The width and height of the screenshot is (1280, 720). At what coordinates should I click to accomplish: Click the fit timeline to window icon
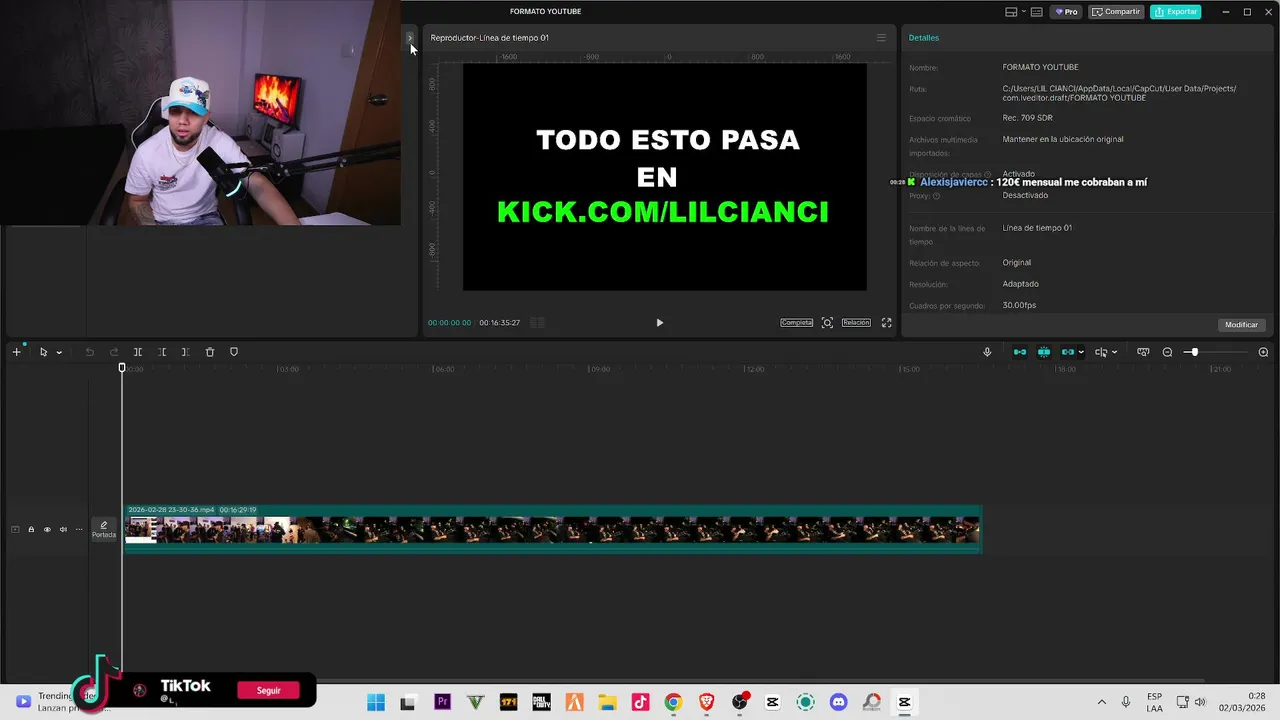(x=1143, y=352)
